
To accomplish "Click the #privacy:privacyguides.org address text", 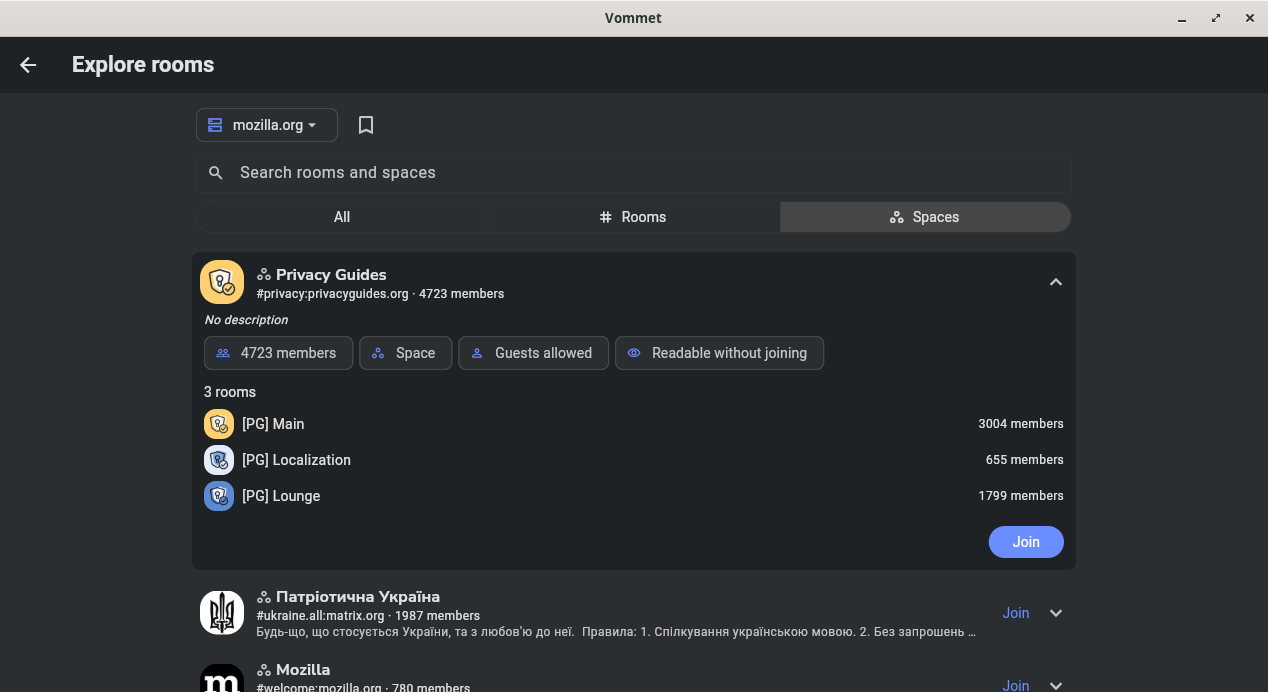I will pos(333,294).
